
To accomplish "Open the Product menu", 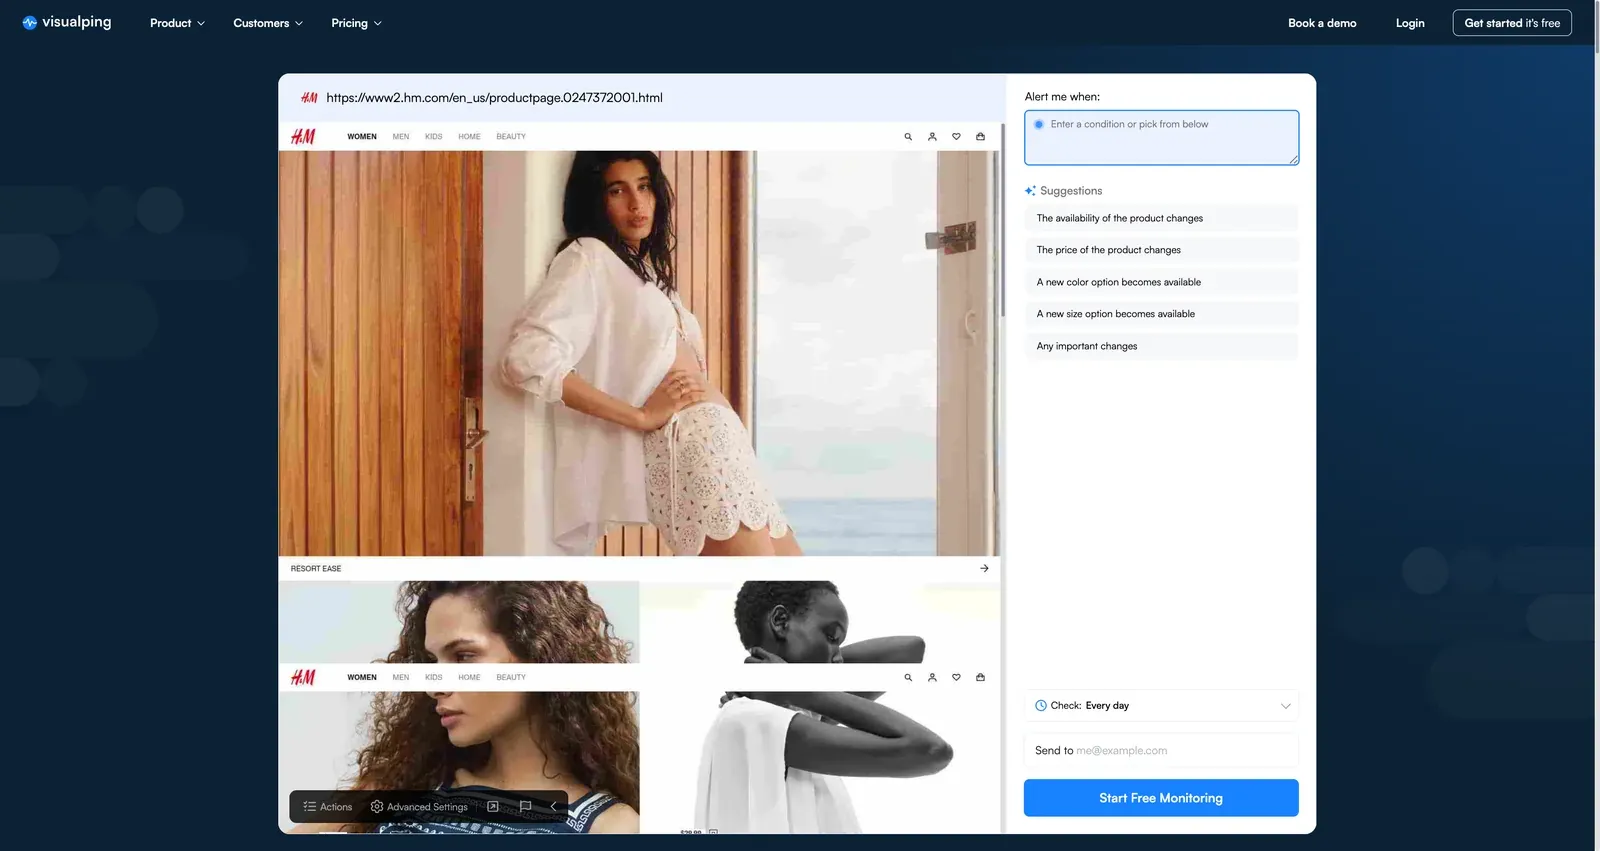I will [177, 23].
